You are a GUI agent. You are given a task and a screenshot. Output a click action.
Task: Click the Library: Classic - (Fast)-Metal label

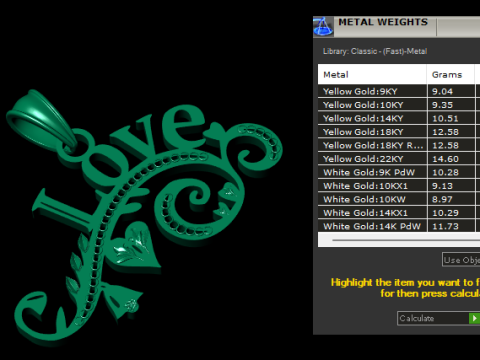375,51
